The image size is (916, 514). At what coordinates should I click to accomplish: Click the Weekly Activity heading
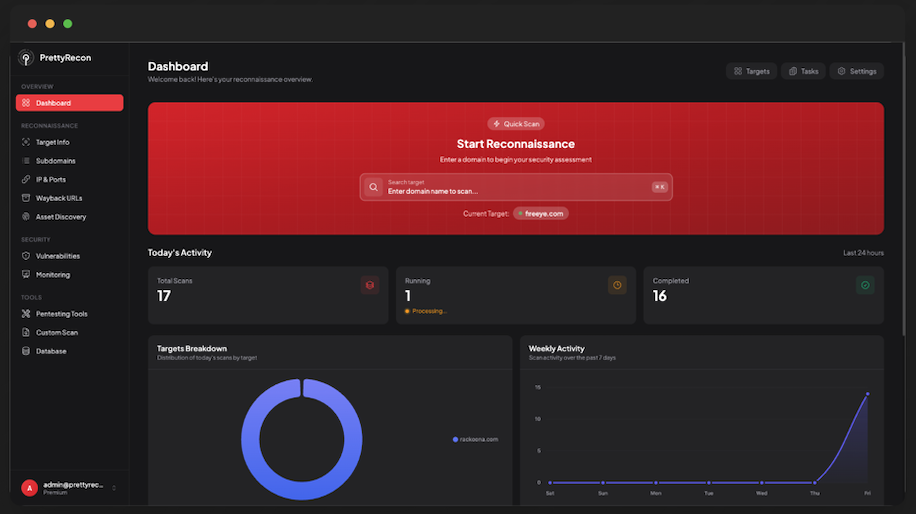pos(556,349)
